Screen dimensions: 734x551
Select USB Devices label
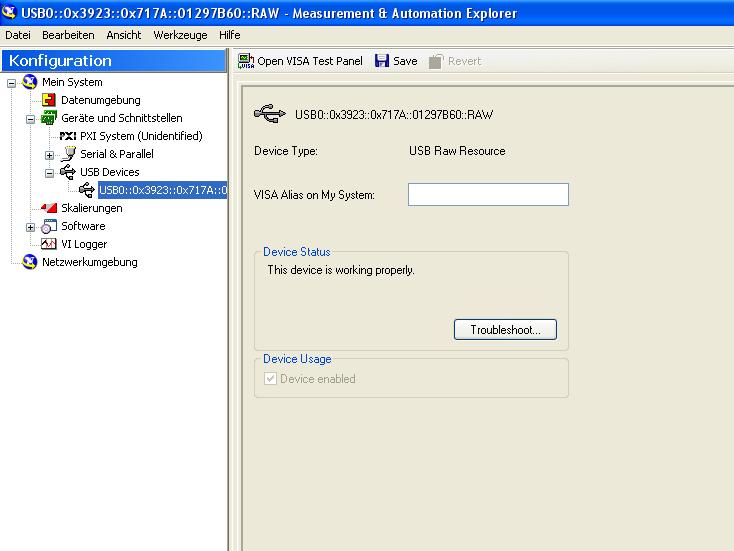coord(110,172)
